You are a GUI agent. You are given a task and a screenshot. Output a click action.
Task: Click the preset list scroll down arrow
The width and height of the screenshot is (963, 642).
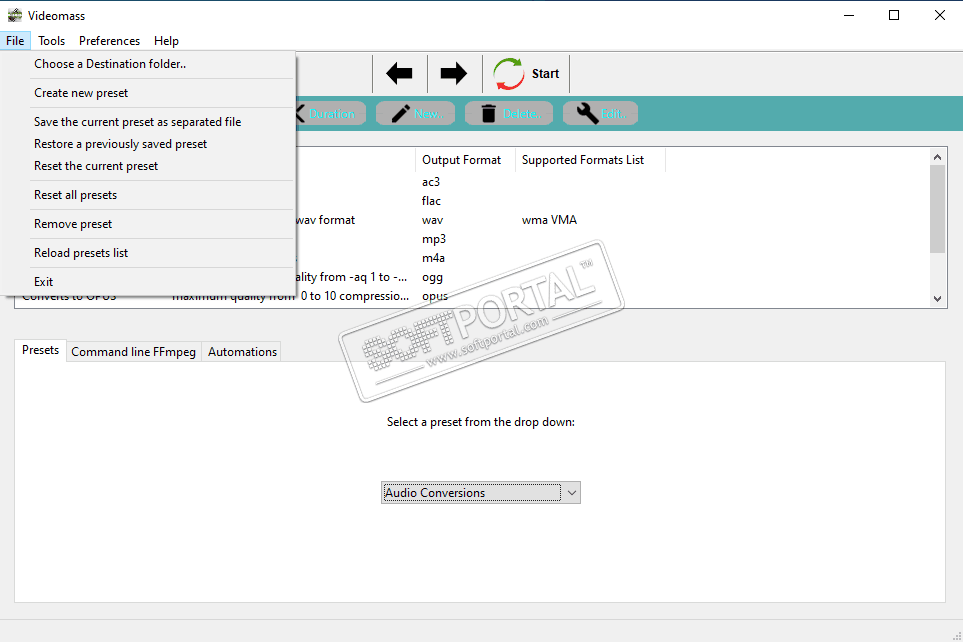[937, 299]
